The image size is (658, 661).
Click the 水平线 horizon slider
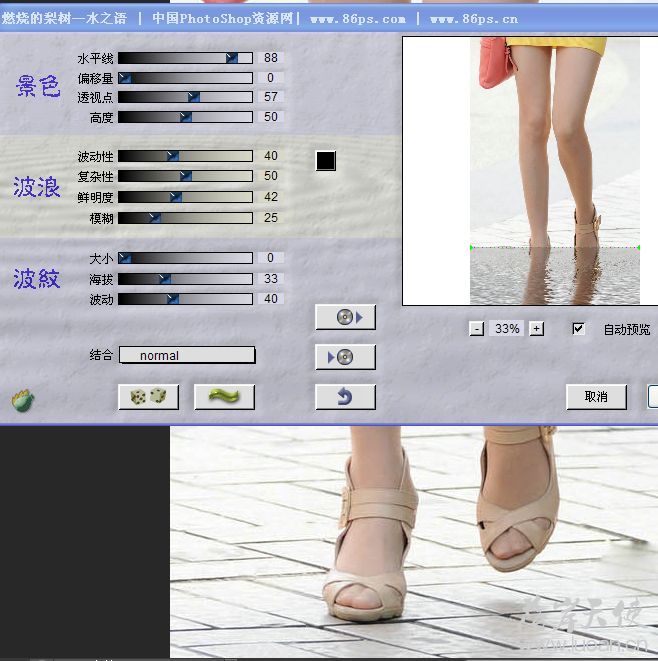(x=185, y=58)
